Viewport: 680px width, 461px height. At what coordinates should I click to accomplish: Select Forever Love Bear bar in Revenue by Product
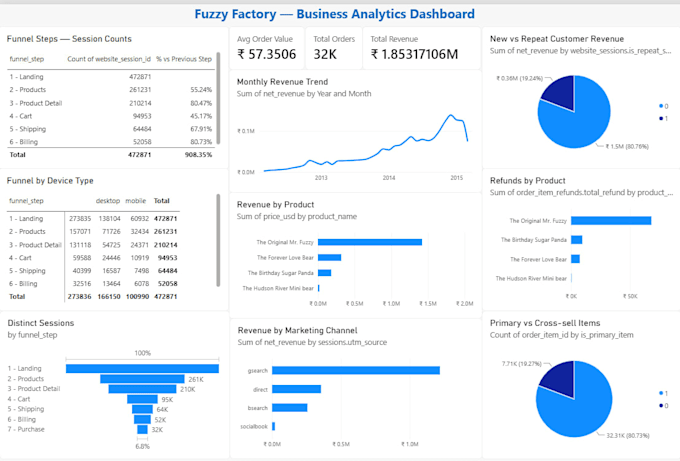pos(329,258)
